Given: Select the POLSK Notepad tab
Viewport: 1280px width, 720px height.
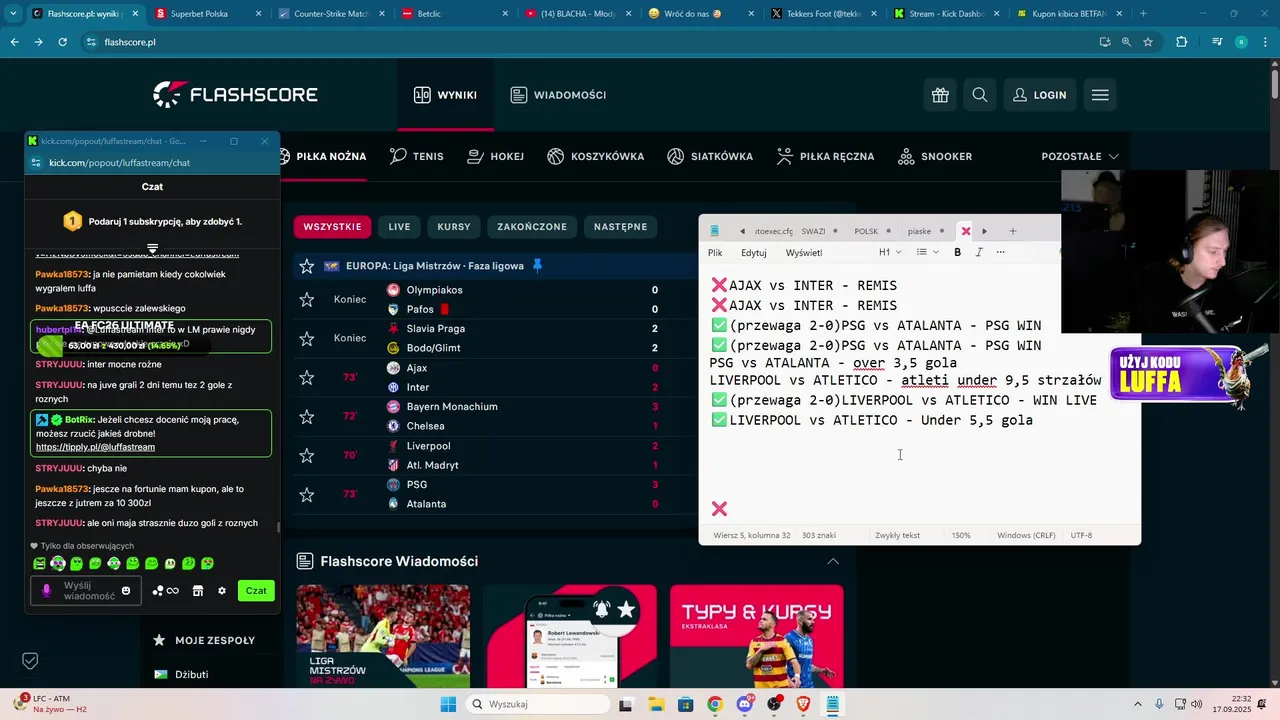Looking at the screenshot, I should click(x=872, y=231).
